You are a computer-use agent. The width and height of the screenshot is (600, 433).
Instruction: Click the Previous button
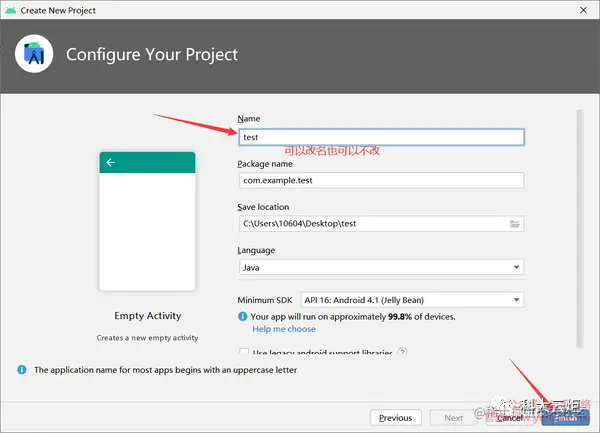click(396, 418)
